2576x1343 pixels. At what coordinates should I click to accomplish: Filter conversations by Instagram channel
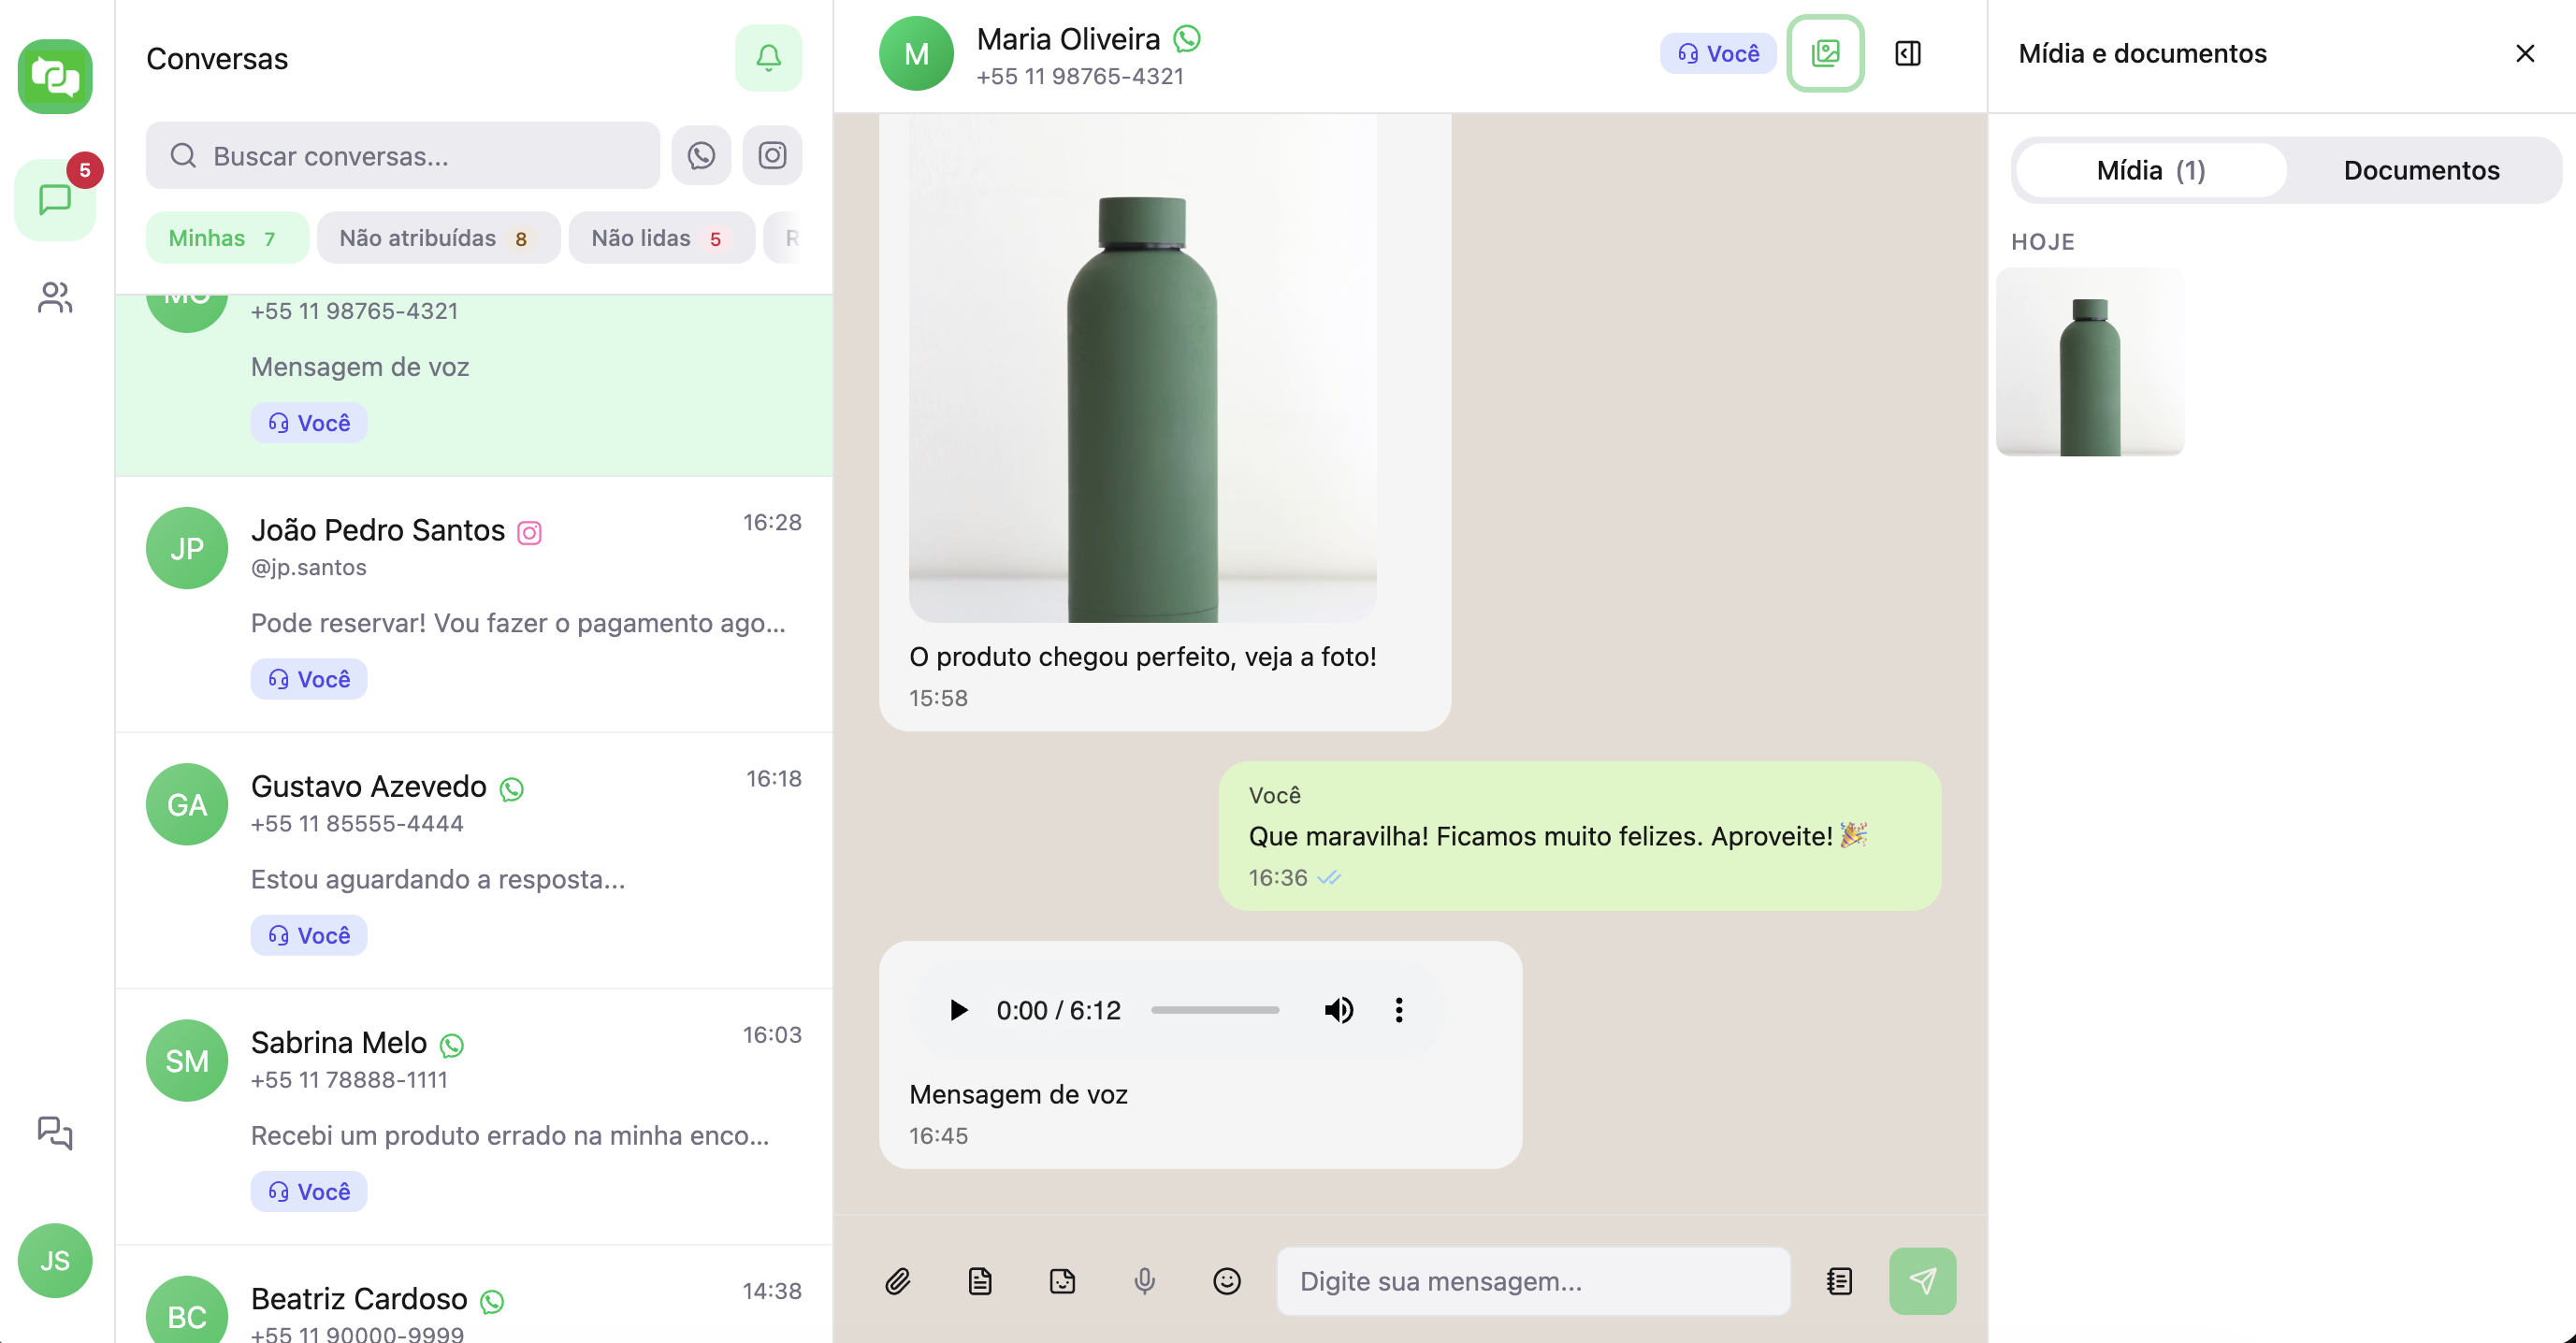point(772,155)
